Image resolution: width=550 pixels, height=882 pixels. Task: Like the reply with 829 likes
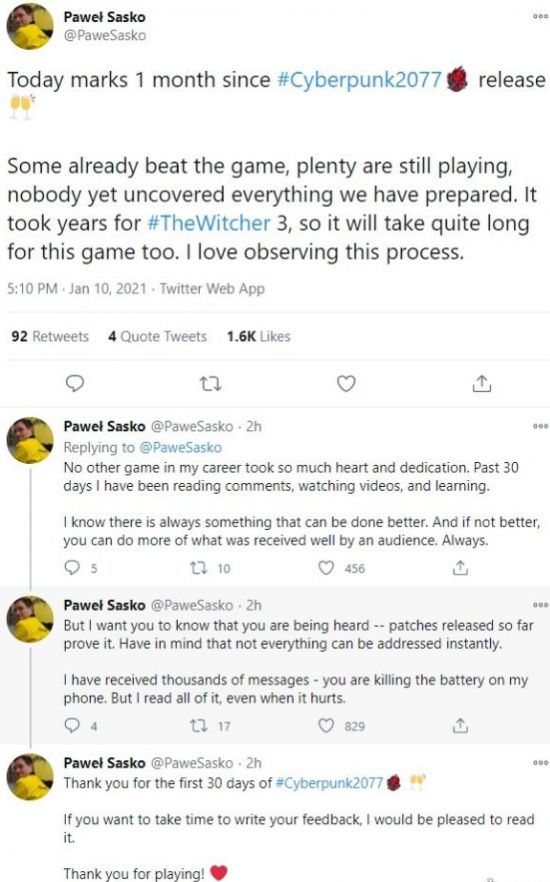[x=326, y=726]
